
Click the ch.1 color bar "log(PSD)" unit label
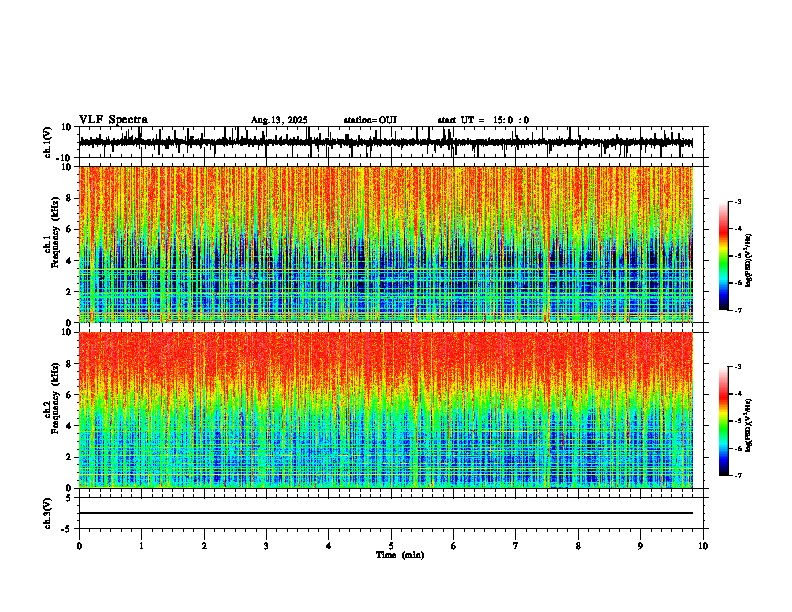(x=749, y=260)
